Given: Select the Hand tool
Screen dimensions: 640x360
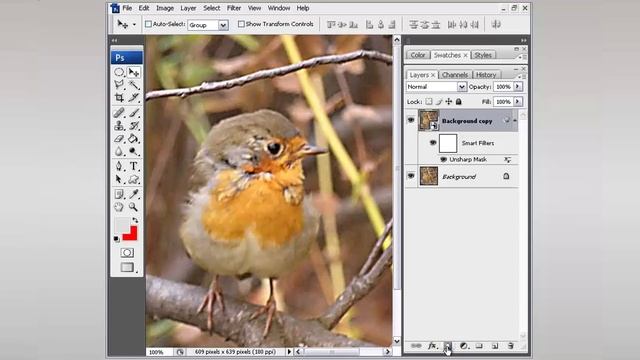Looking at the screenshot, I should (x=119, y=207).
